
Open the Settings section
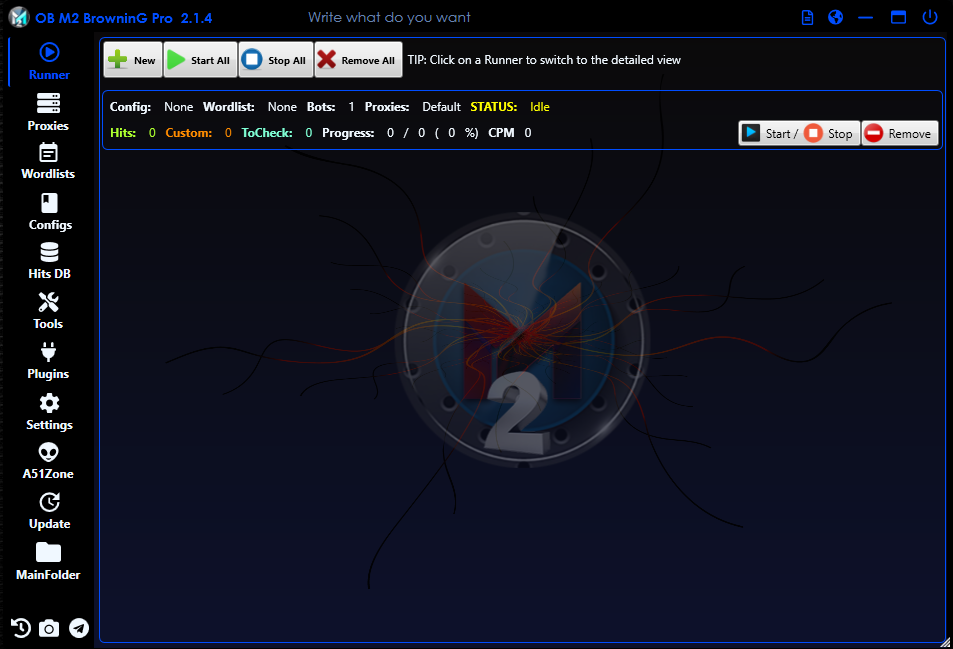49,412
